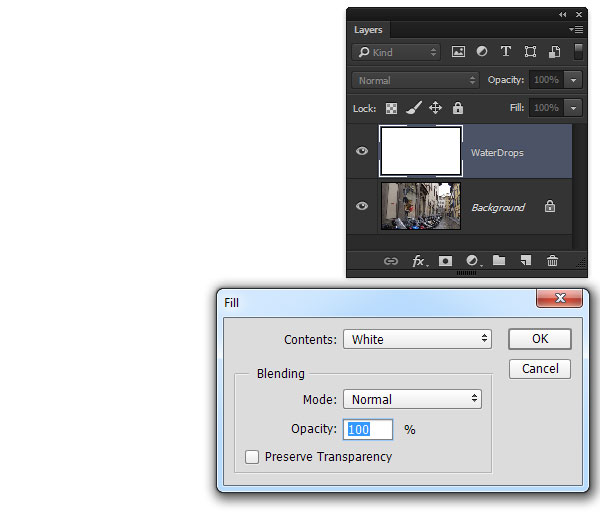The image size is (600, 516).
Task: Click the lock transparent pixels icon
Action: tap(391, 108)
